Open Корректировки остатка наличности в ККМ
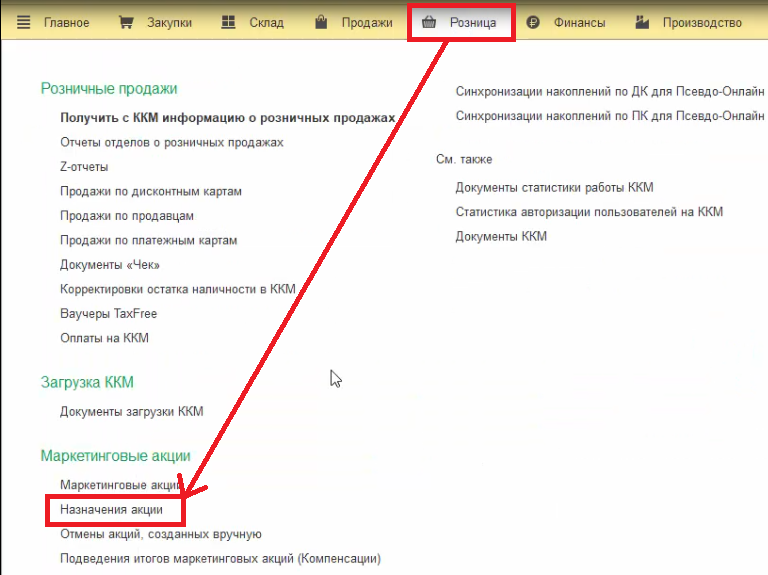 (178, 289)
